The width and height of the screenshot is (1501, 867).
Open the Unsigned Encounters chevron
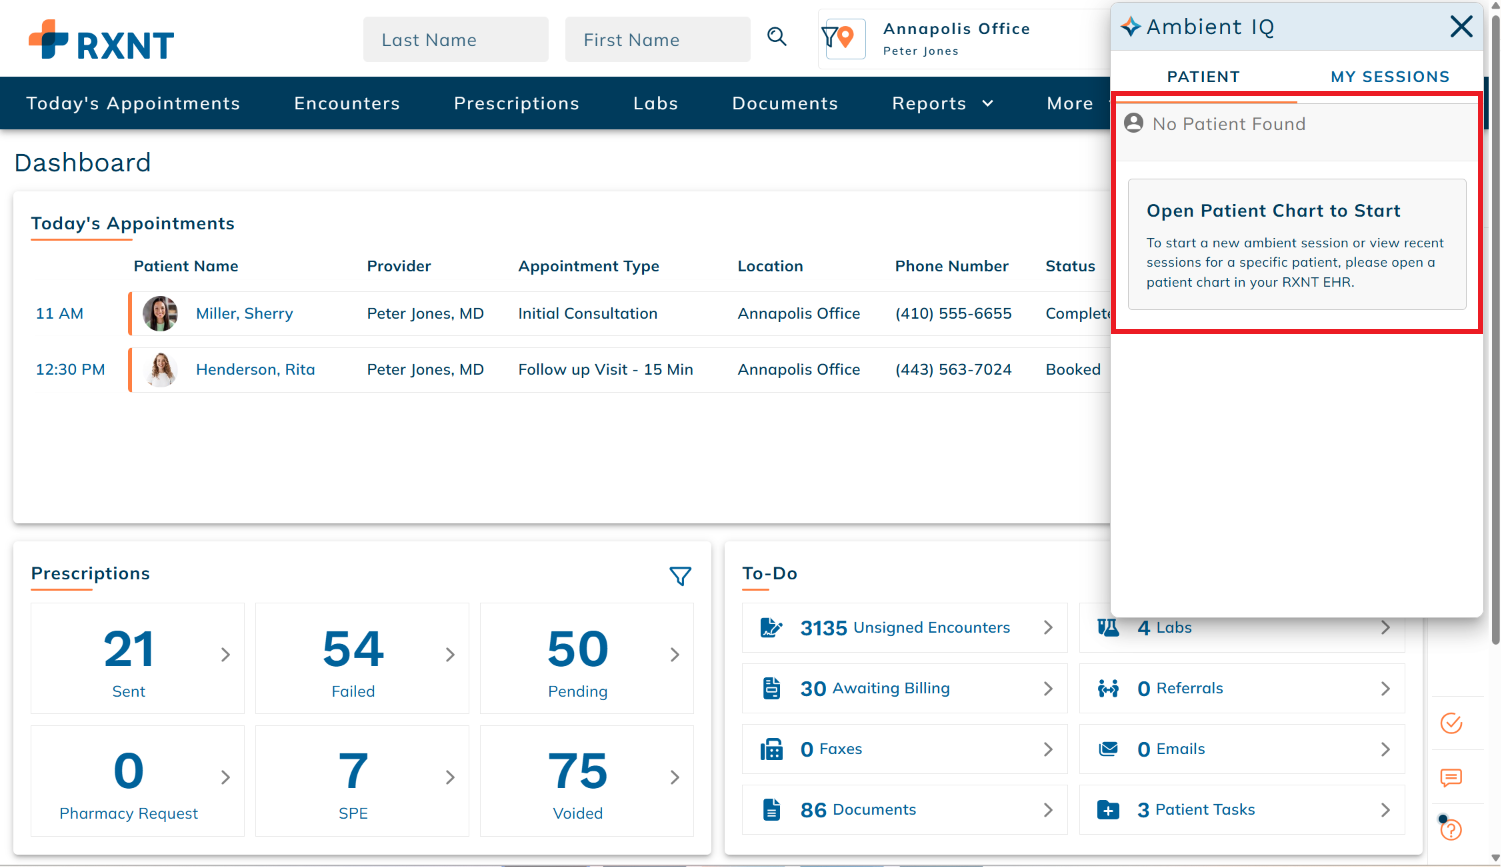[1048, 627]
